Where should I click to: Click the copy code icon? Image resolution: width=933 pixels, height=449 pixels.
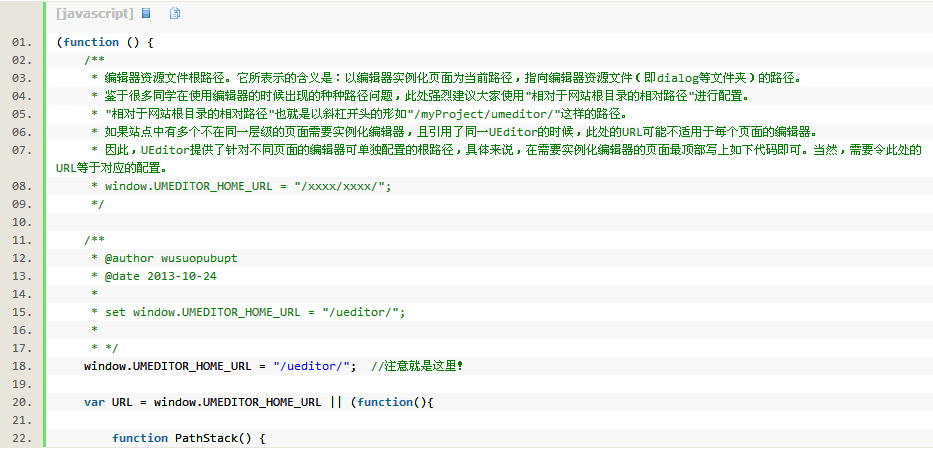click(175, 14)
